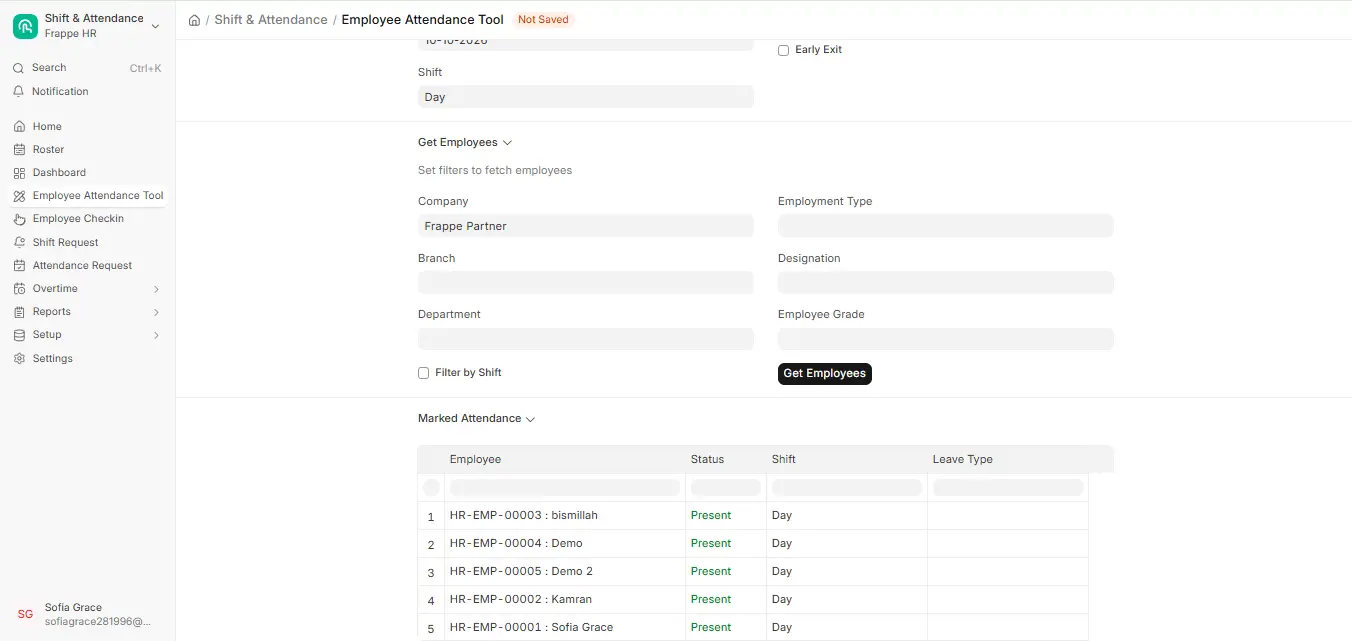Click the Reports icon in sidebar
Viewport: 1352px width, 641px height.
[19, 312]
